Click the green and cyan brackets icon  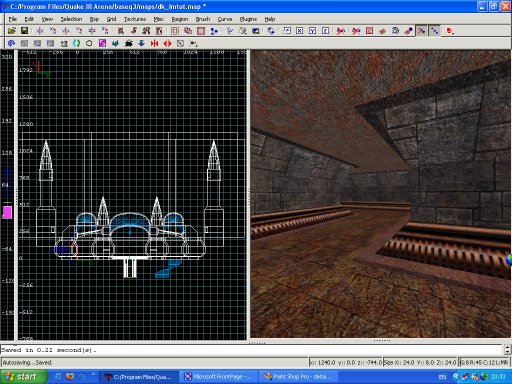[77, 43]
